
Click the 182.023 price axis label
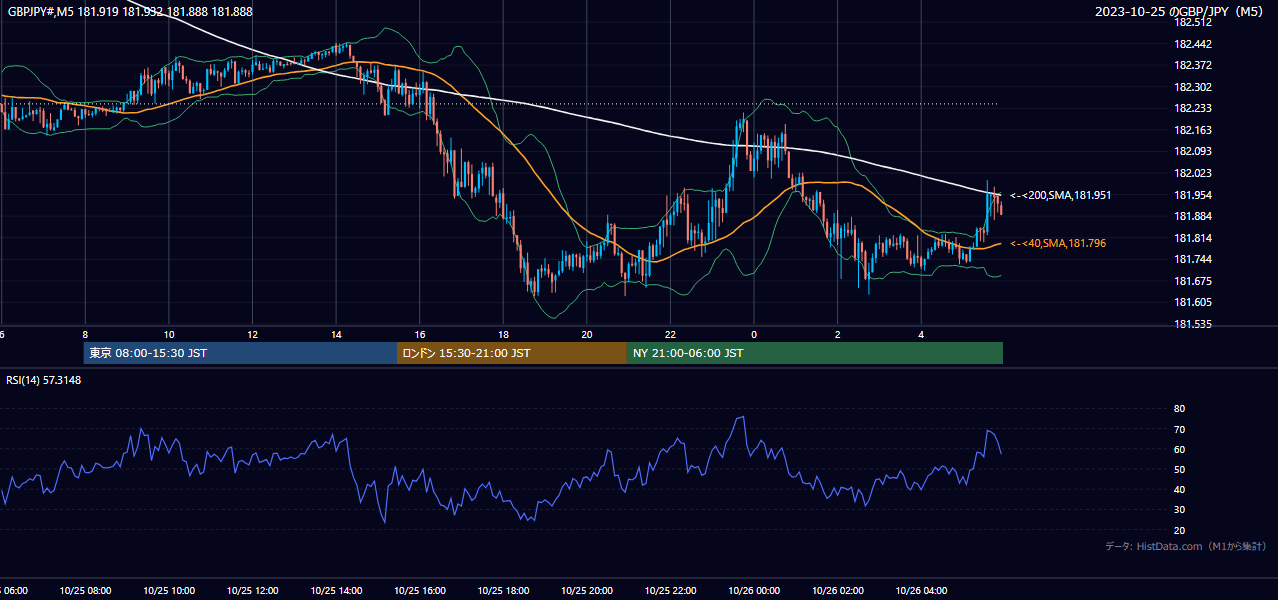click(x=1193, y=173)
